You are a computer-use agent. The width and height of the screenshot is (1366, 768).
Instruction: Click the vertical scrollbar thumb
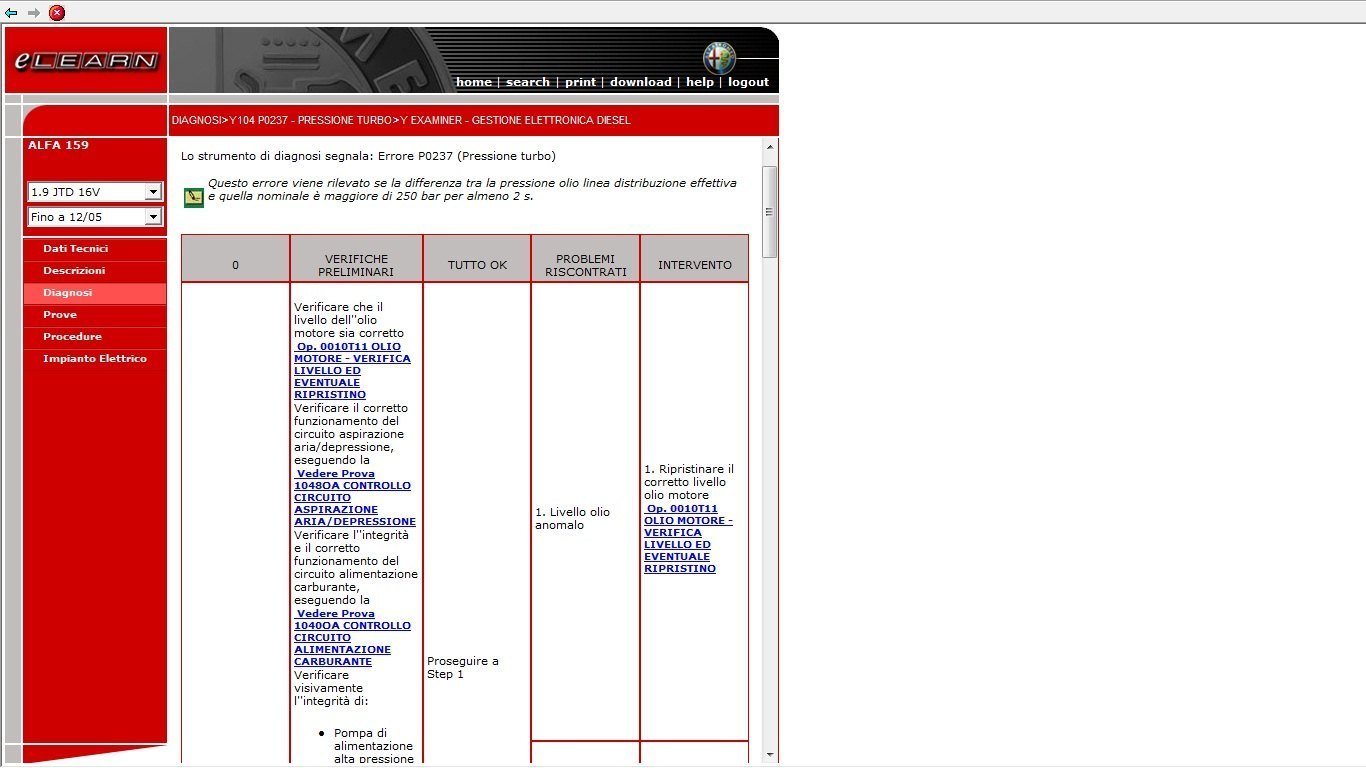point(769,212)
